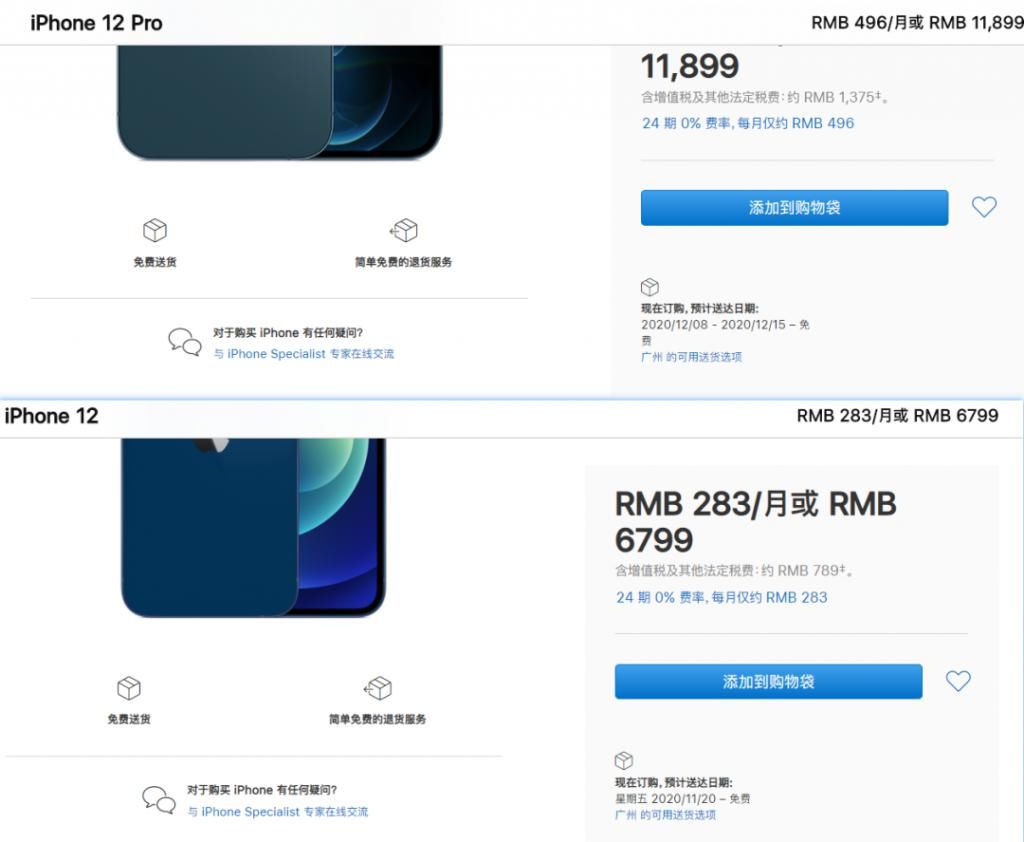Screen dimensions: 1024x842
Task: Open 24-month RMB 496 installment link
Action: coord(748,124)
